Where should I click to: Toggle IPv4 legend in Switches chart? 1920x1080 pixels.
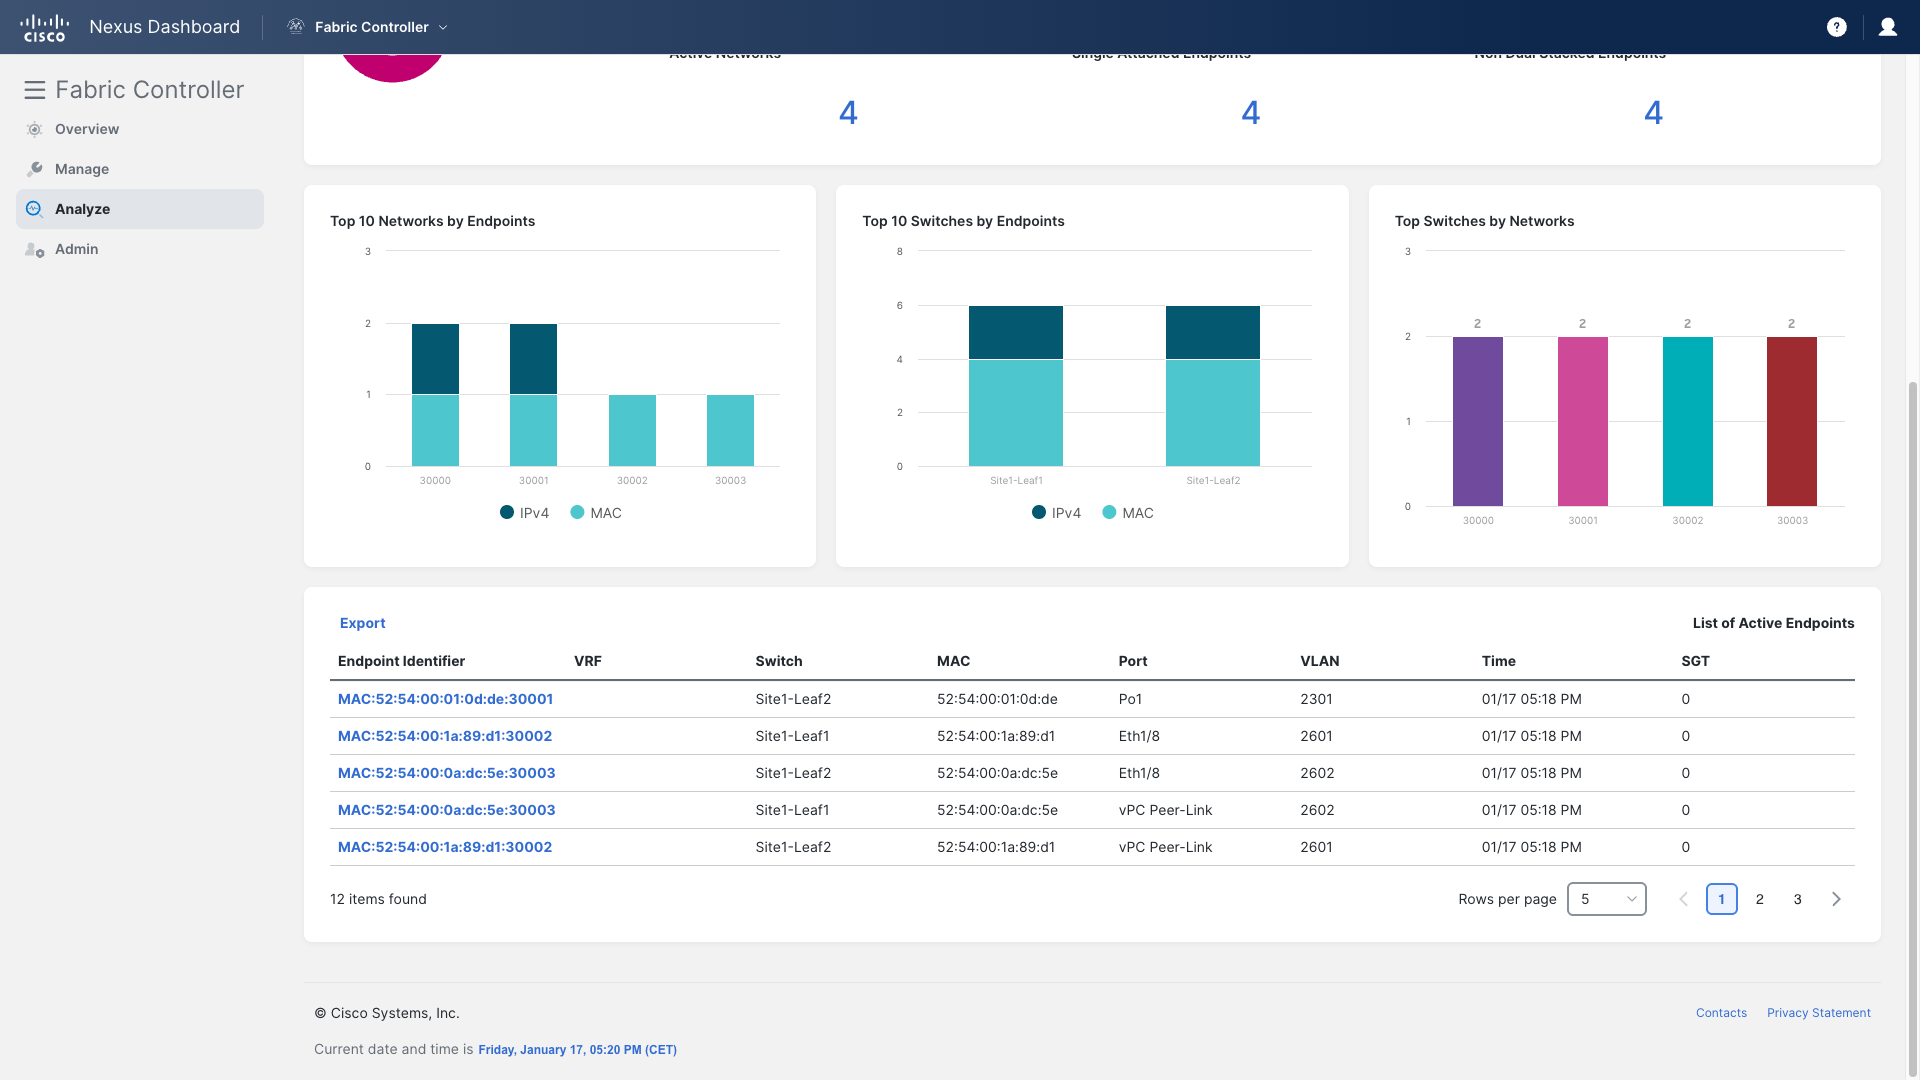click(x=1056, y=513)
